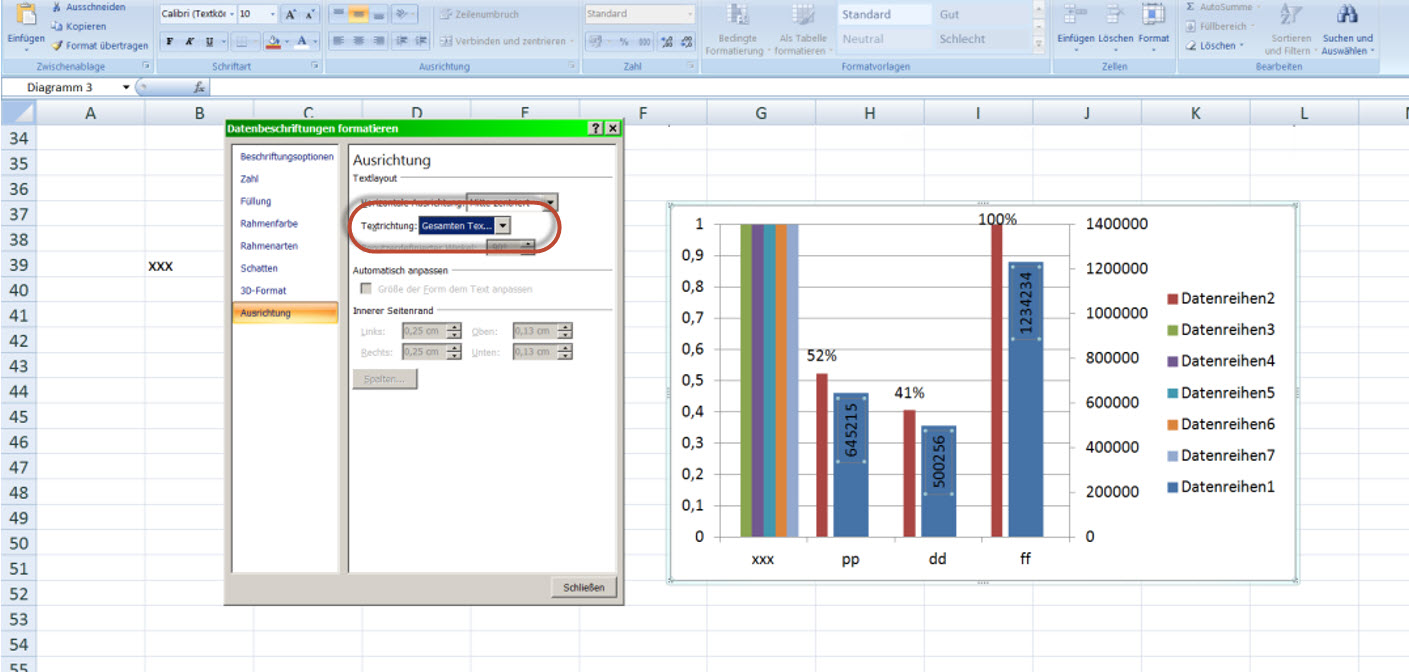The image size is (1409, 672).
Task: Click the Schließen button
Action: [x=583, y=587]
